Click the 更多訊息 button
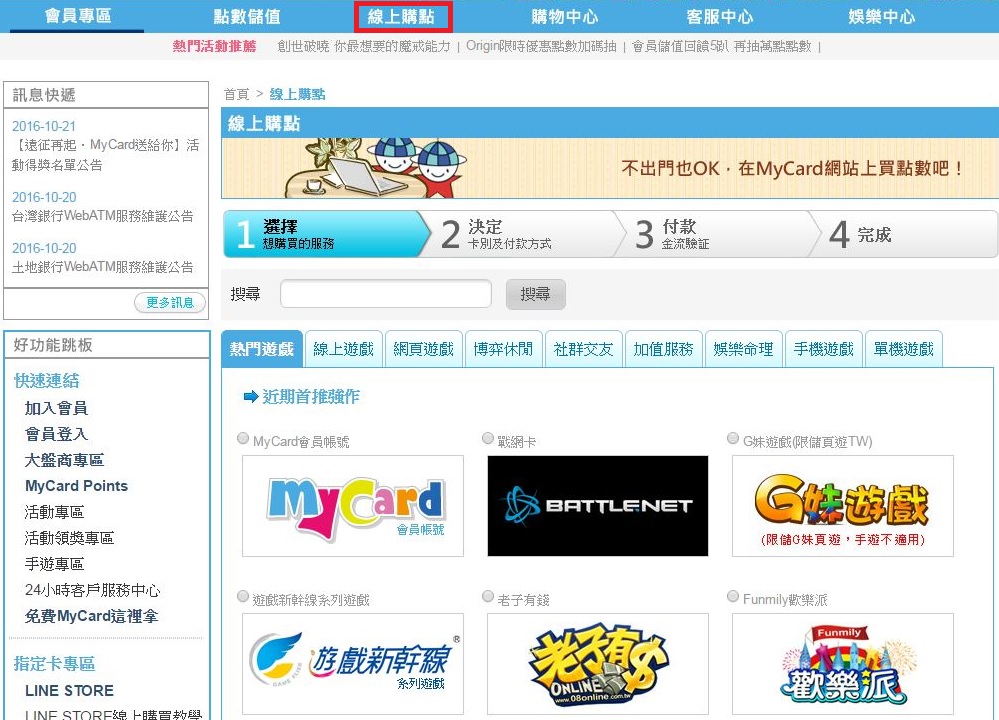 click(170, 302)
